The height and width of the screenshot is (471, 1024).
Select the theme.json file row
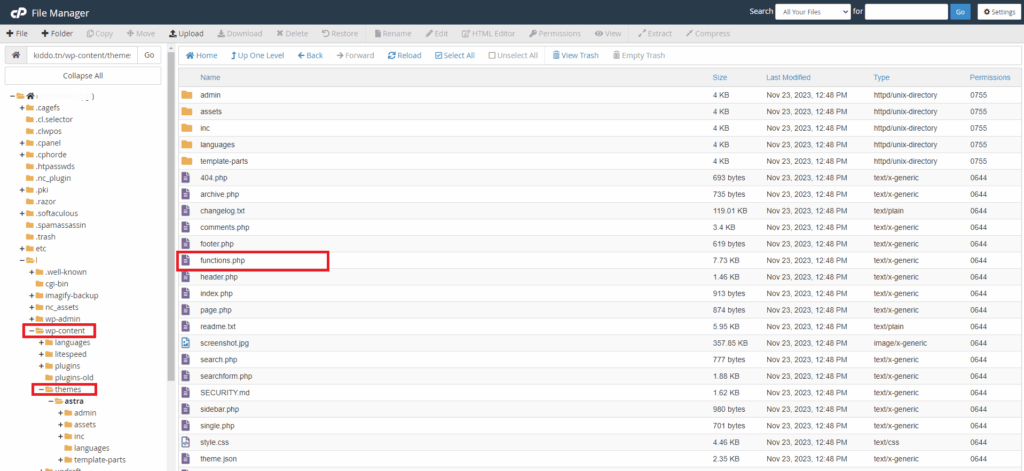click(600, 459)
